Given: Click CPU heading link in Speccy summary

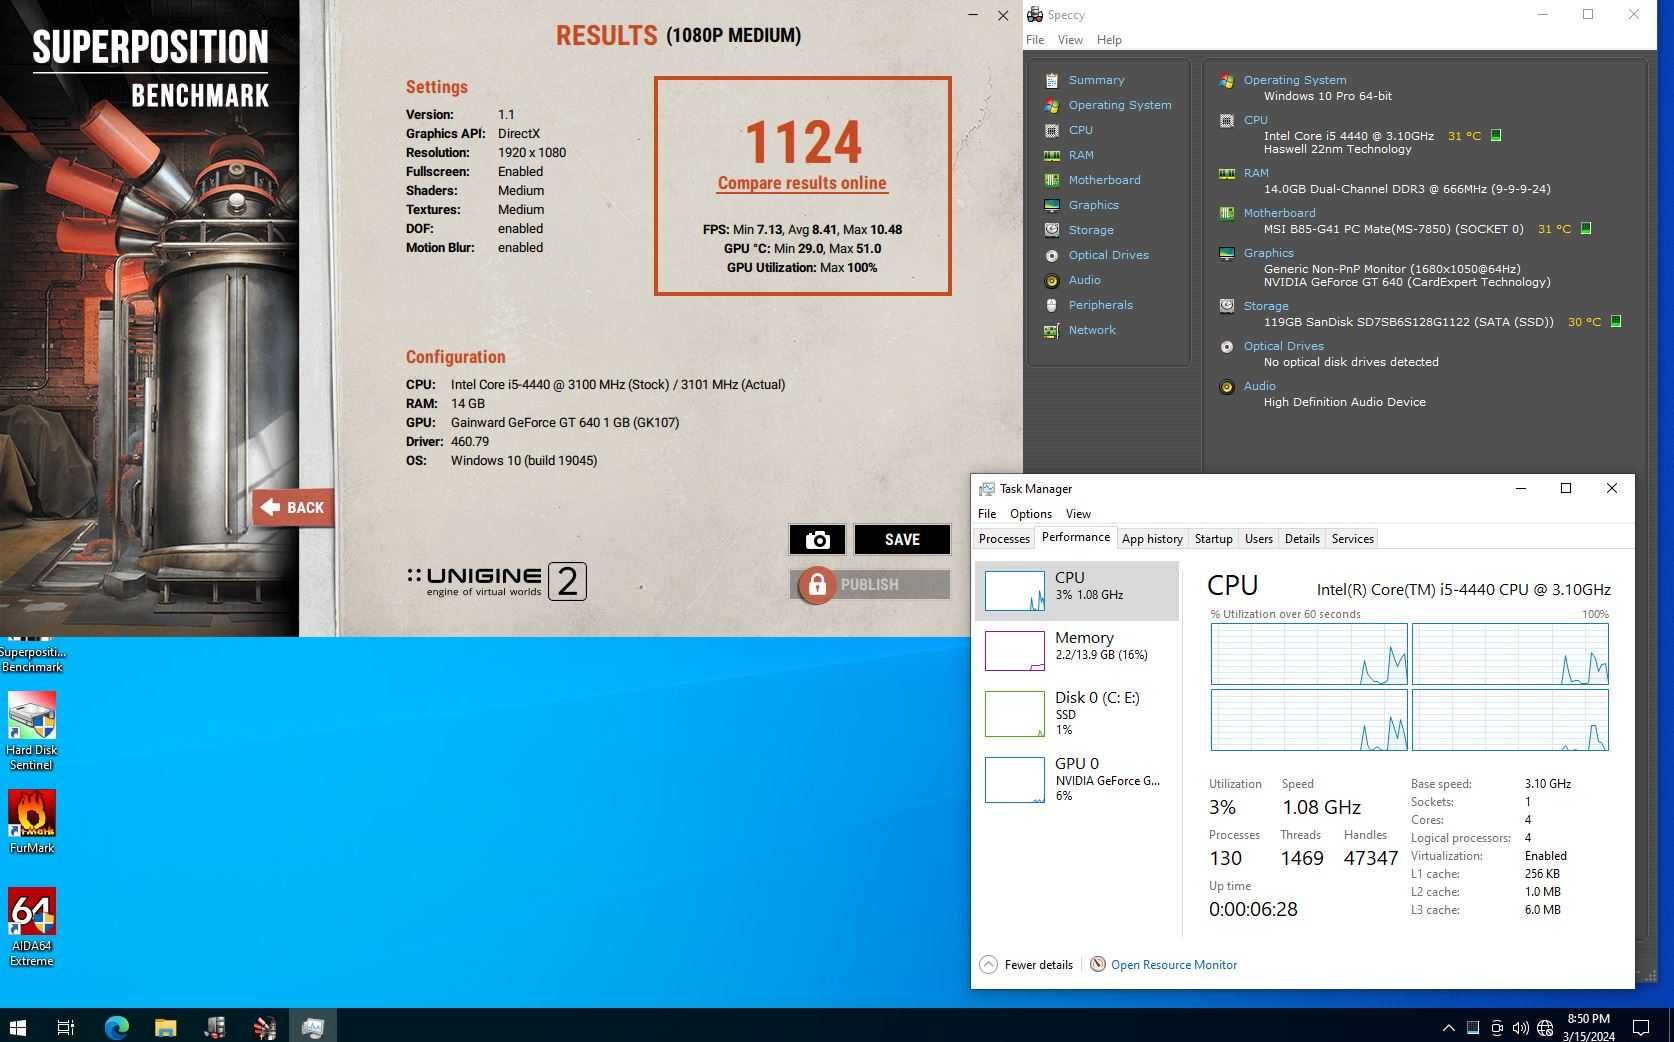Looking at the screenshot, I should click(1255, 120).
